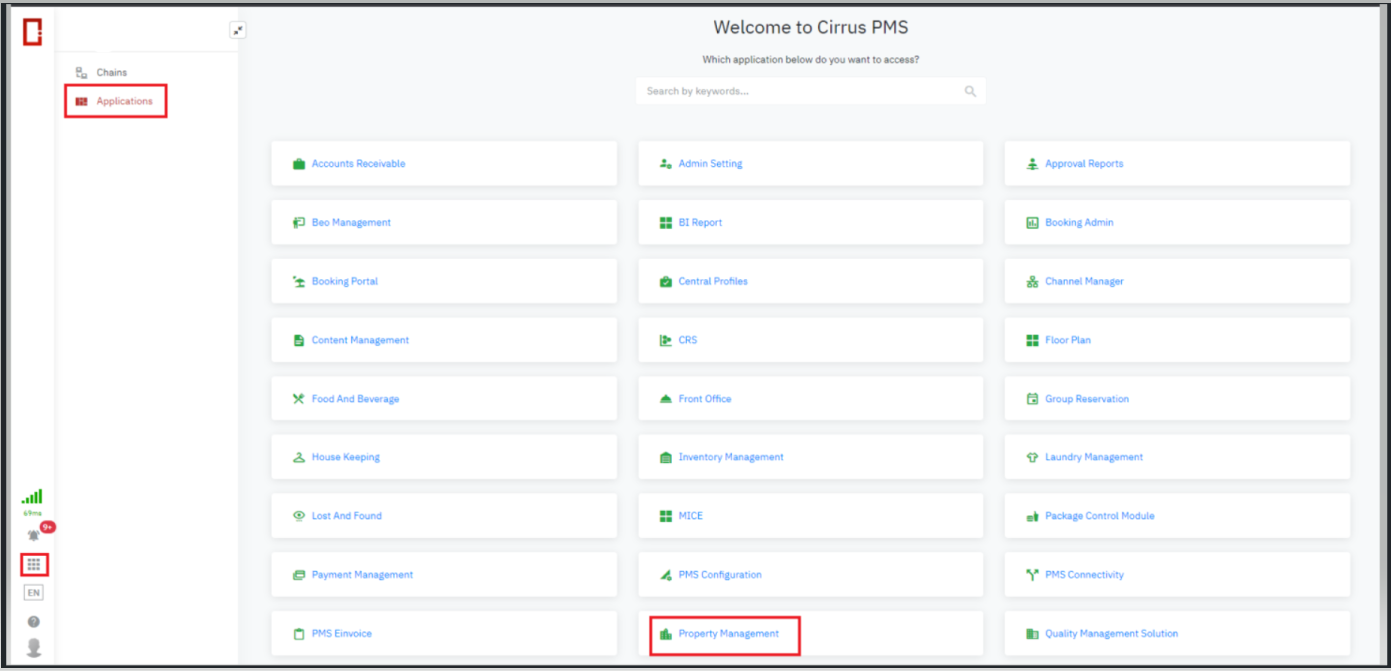Click the search magnifier icon

point(970,91)
